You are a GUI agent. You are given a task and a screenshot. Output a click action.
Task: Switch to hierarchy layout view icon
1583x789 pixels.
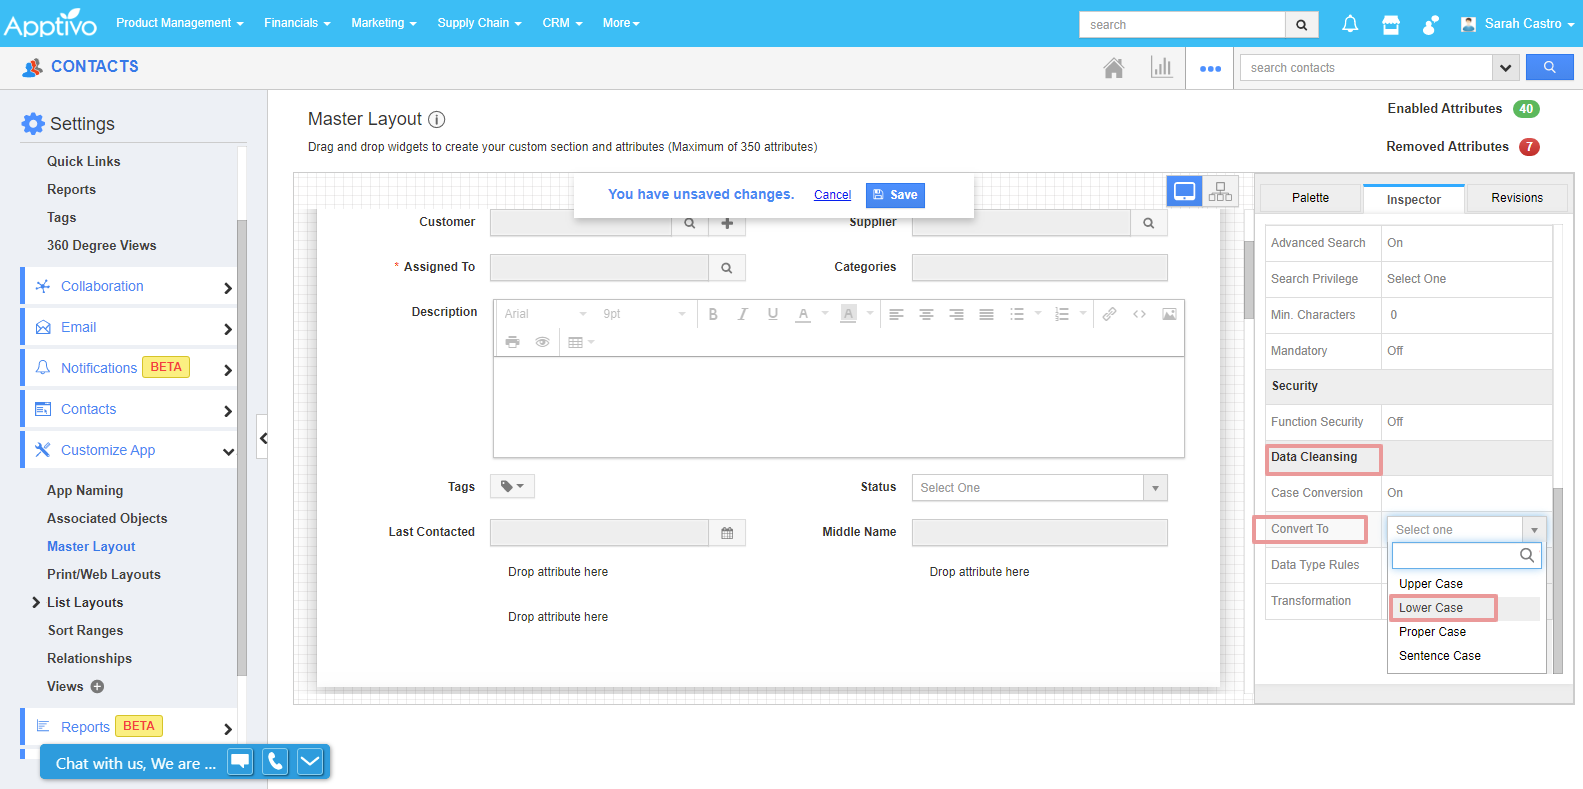[1220, 191]
